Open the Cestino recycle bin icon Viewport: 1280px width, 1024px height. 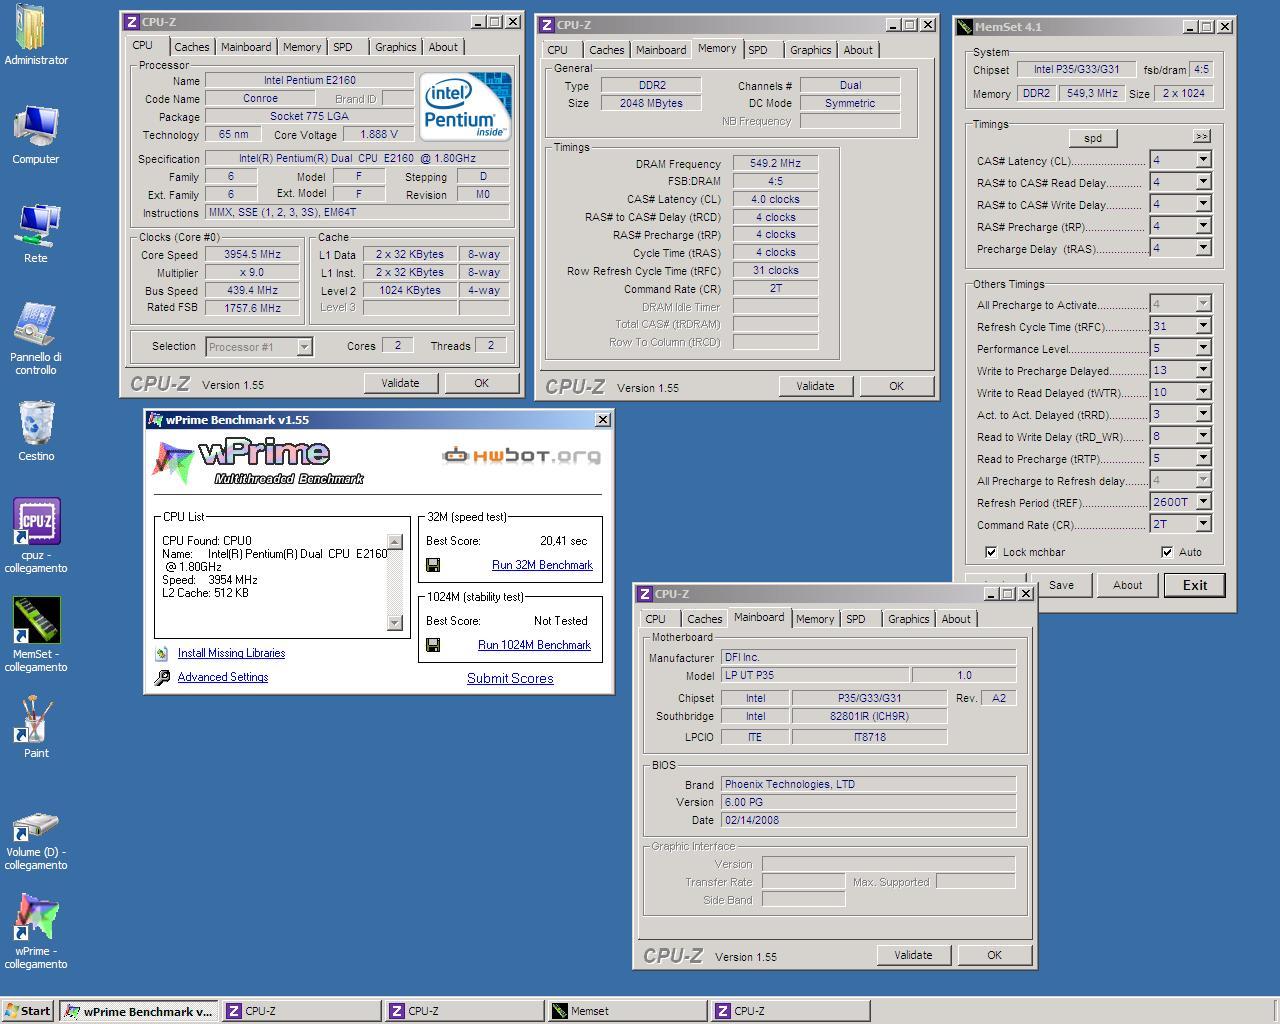(36, 423)
